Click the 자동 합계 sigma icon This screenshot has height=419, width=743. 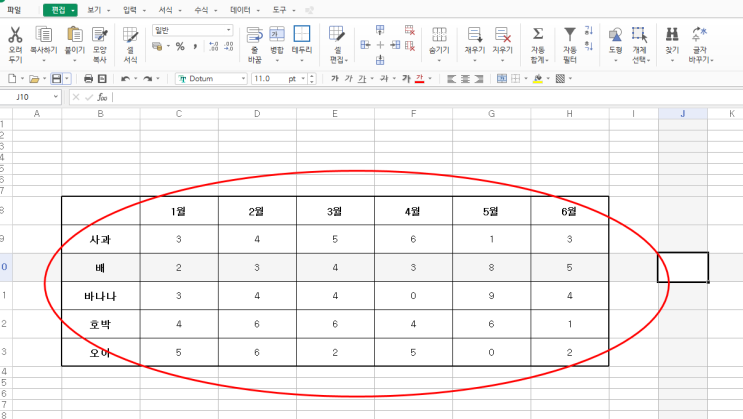(x=538, y=34)
